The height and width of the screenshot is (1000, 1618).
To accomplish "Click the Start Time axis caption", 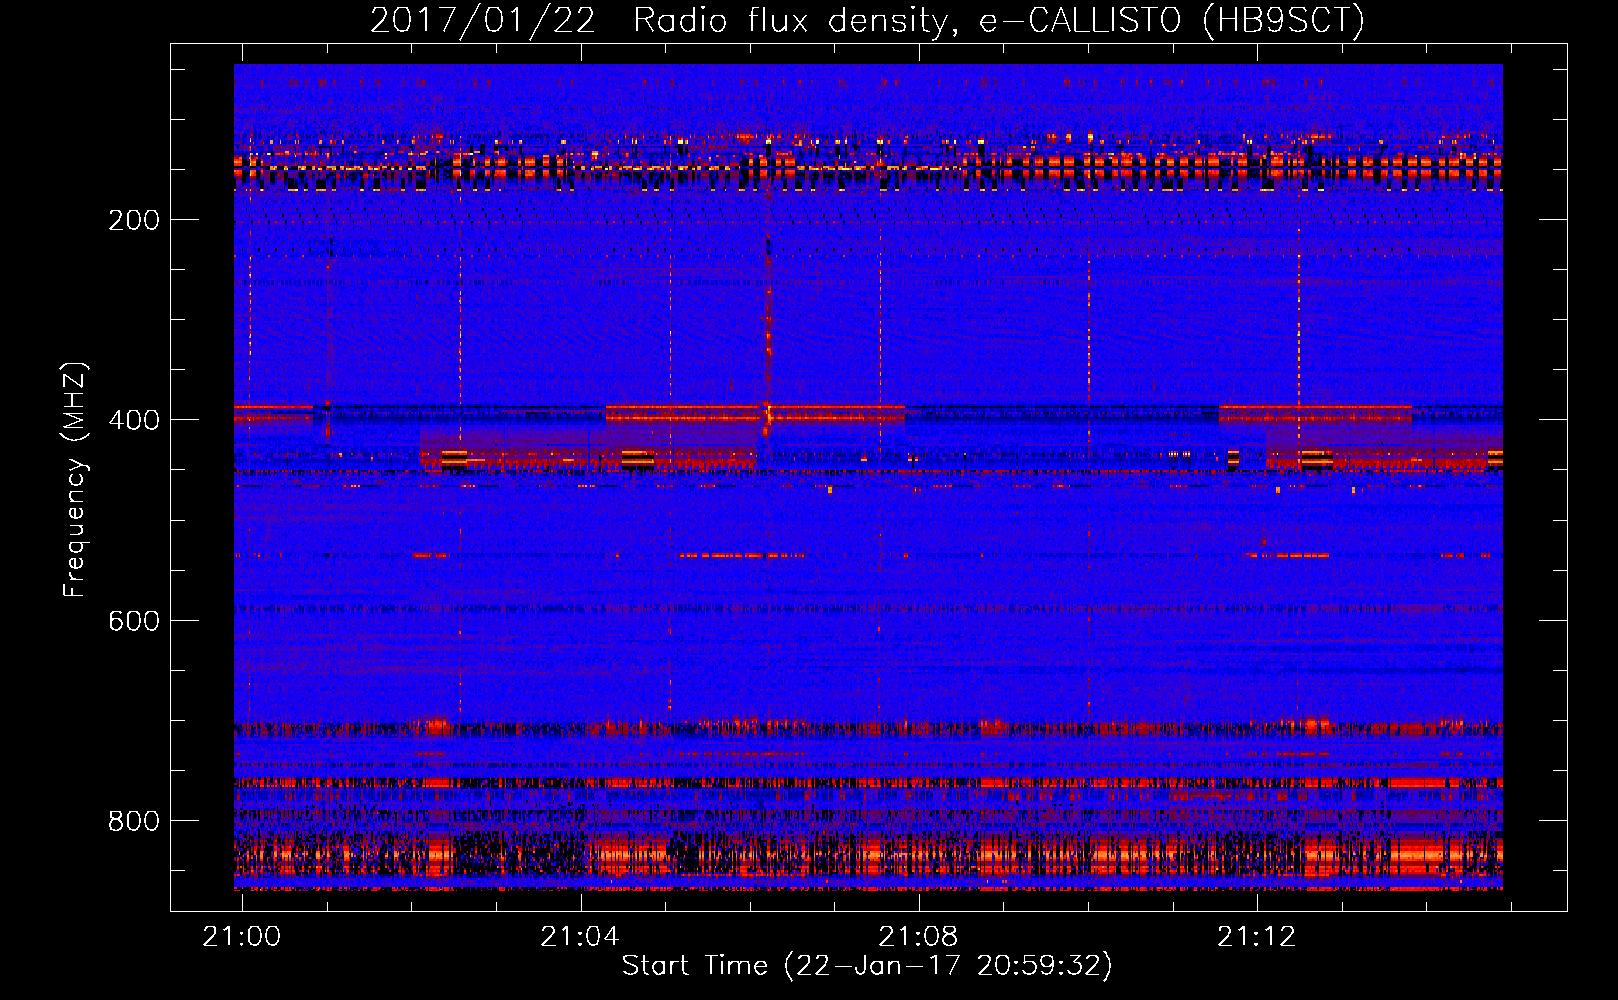I will 867,966.
